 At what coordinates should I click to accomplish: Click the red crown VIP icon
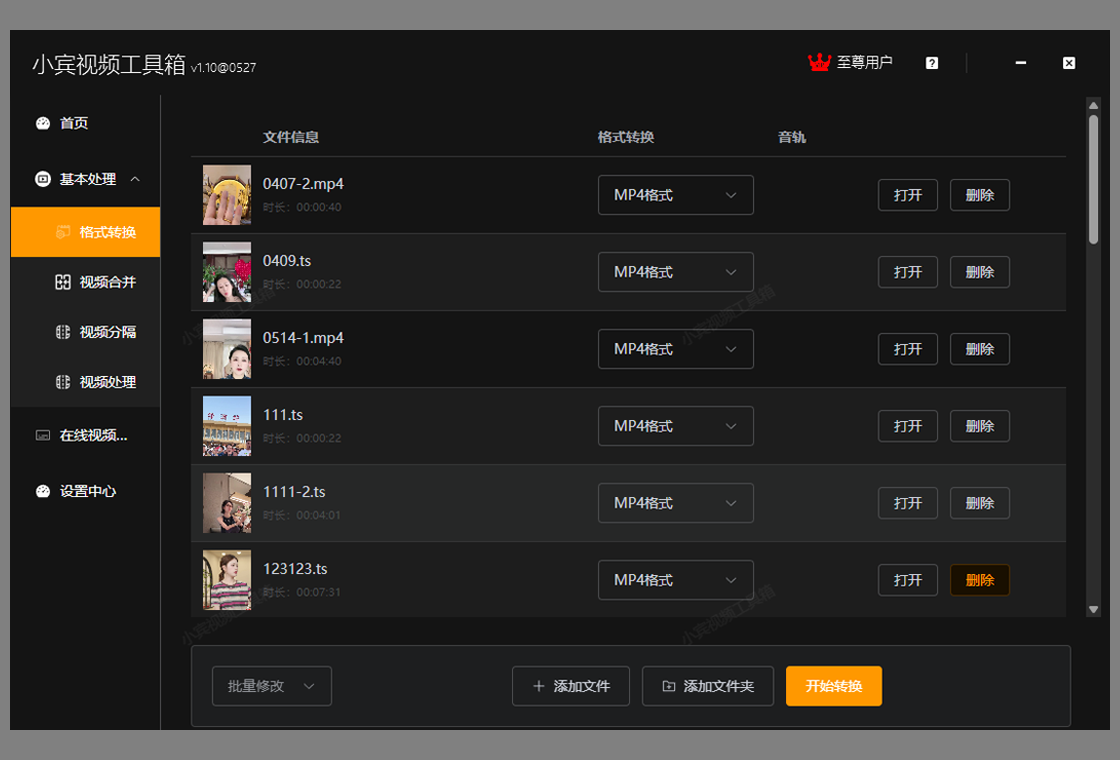coord(819,63)
